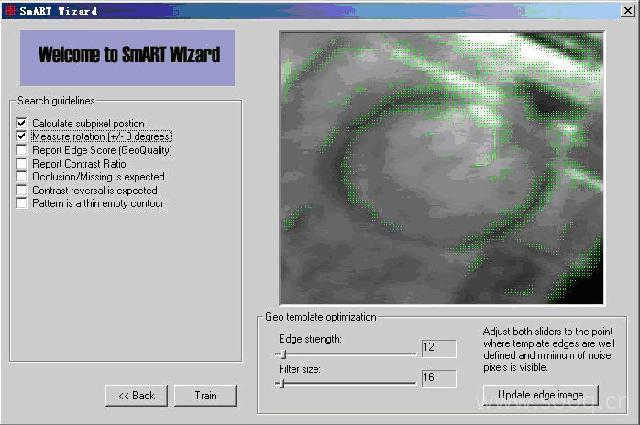
Task: Minimize the SmART Wizard window
Action: click(594, 9)
